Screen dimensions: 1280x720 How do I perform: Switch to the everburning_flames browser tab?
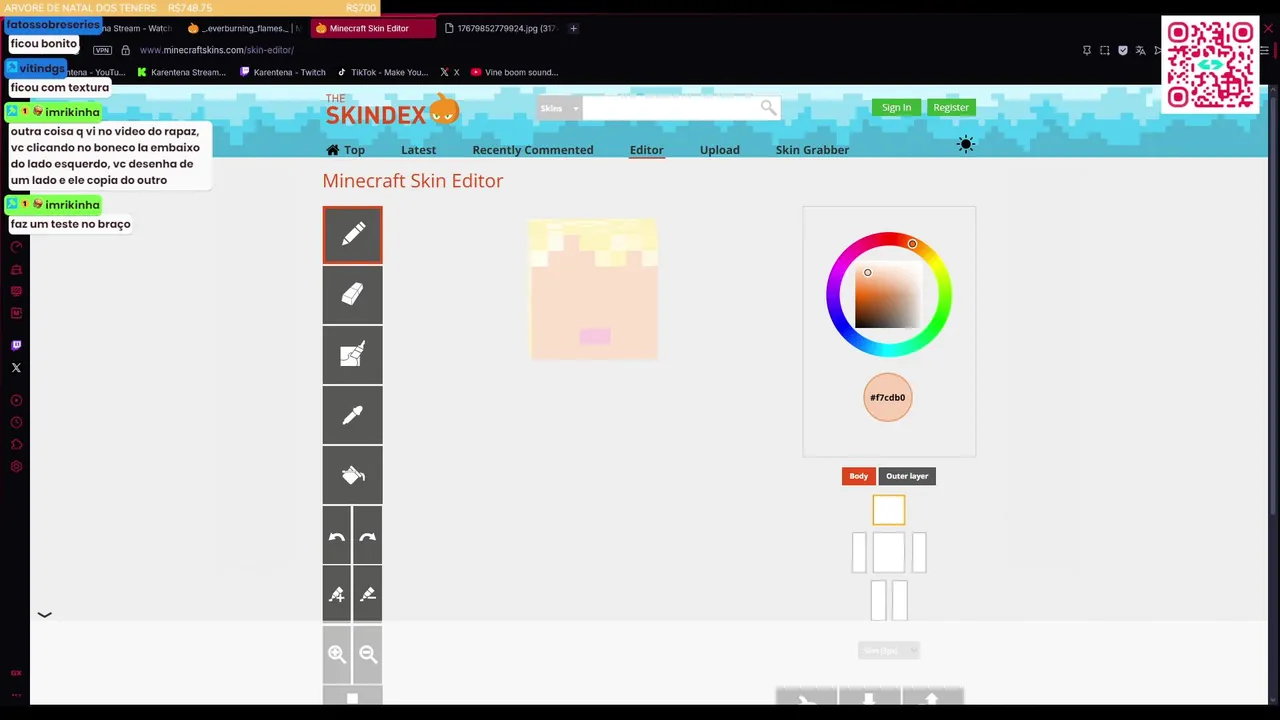click(244, 28)
